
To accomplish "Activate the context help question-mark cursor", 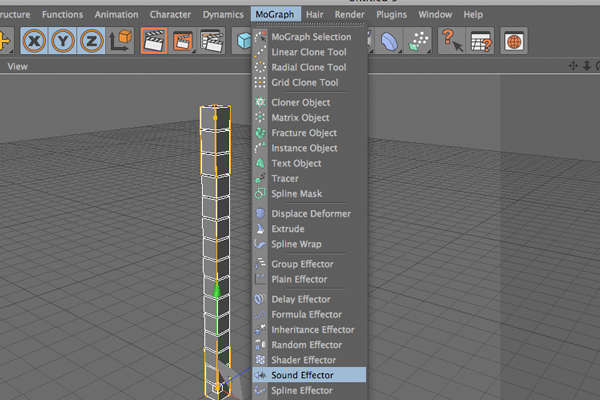I will [x=452, y=41].
